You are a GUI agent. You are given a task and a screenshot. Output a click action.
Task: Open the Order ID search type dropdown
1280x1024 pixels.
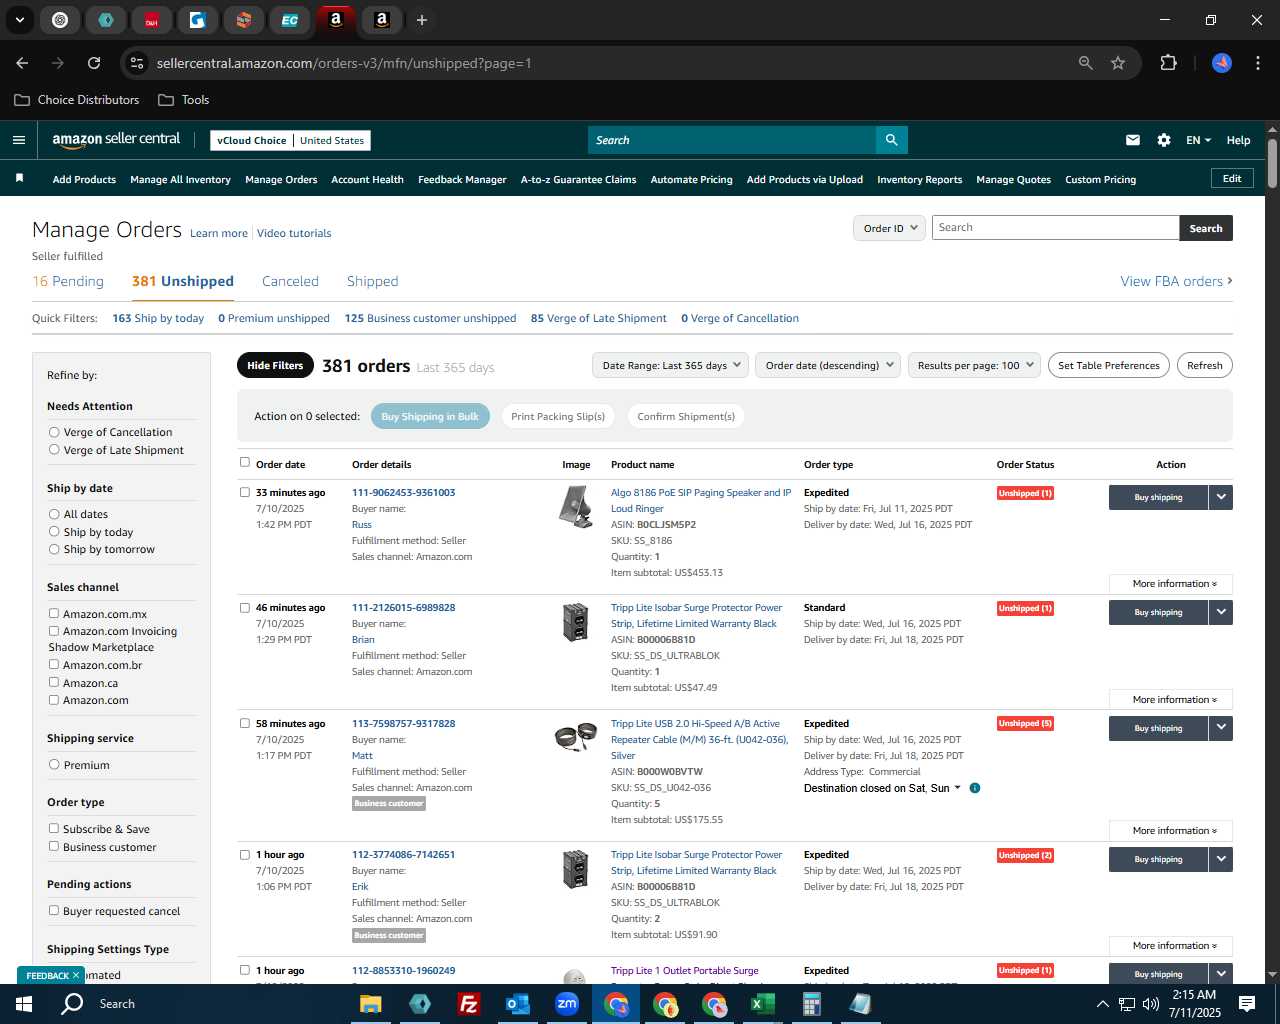point(889,228)
